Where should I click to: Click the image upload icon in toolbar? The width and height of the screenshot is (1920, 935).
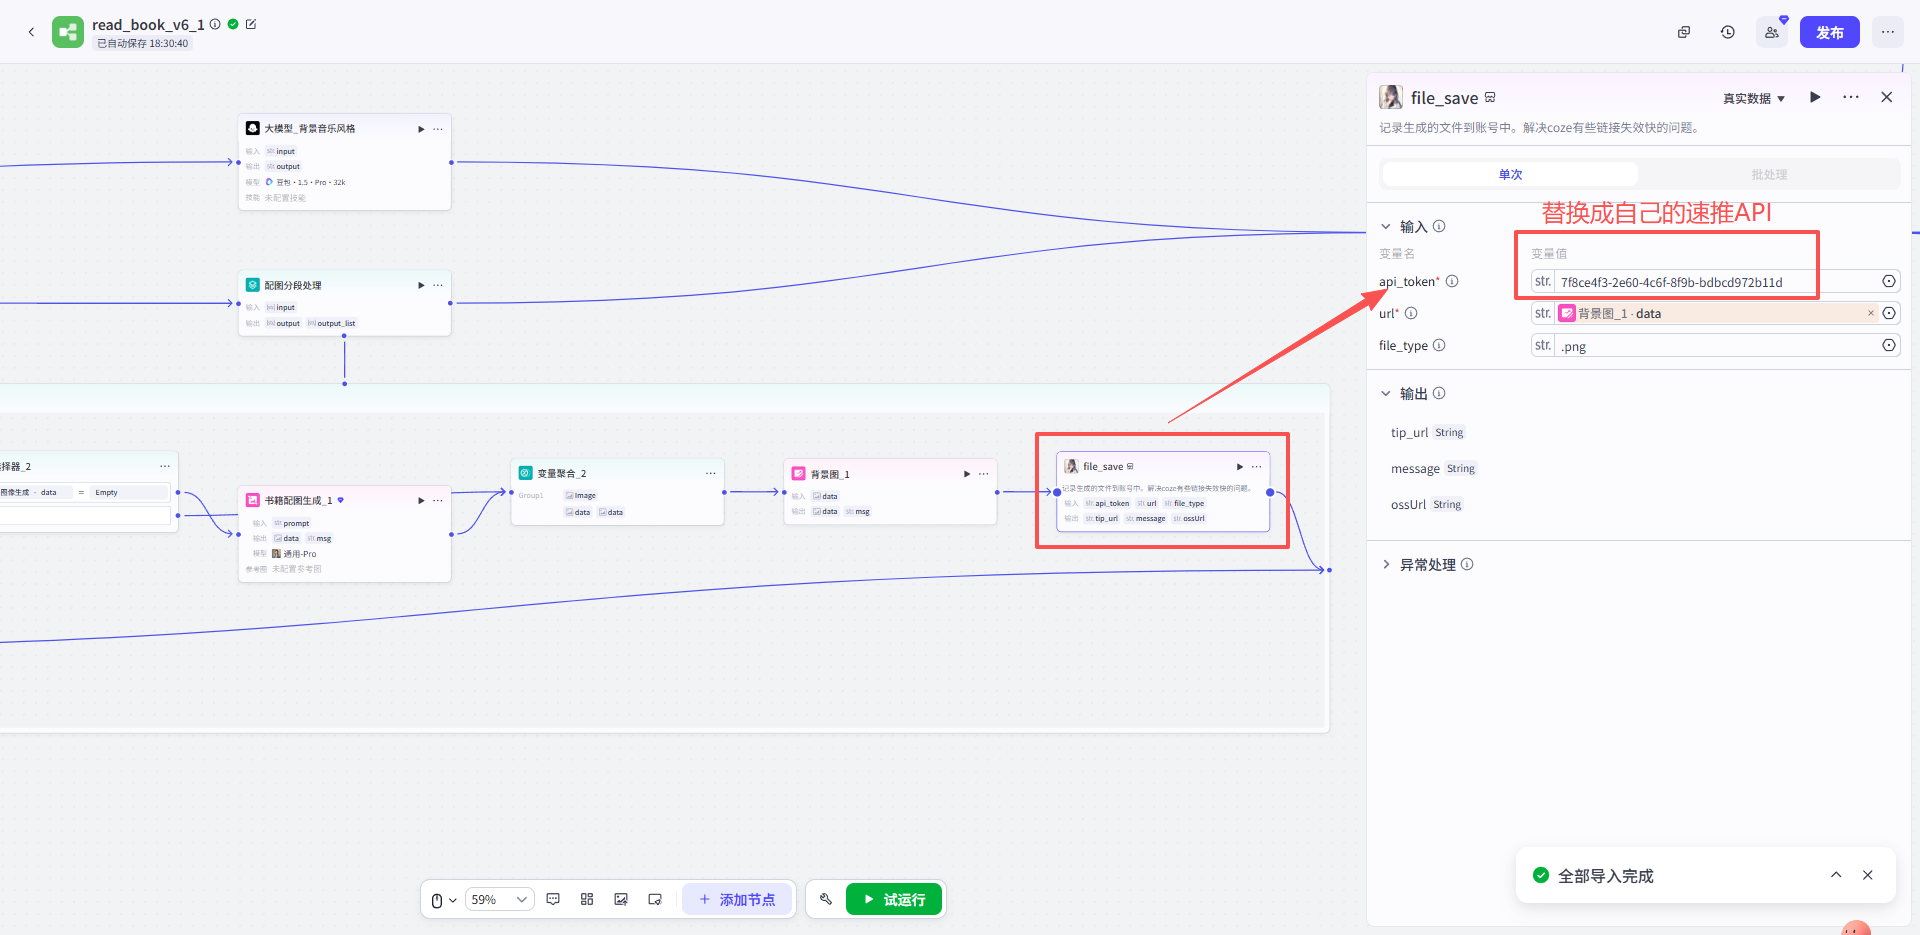(621, 899)
